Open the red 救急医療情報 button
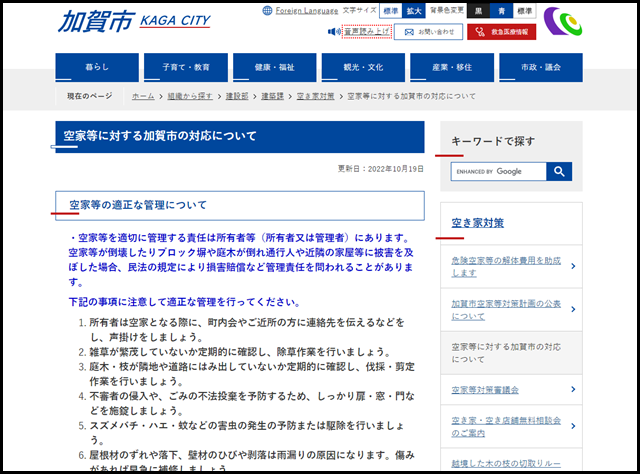 click(502, 32)
